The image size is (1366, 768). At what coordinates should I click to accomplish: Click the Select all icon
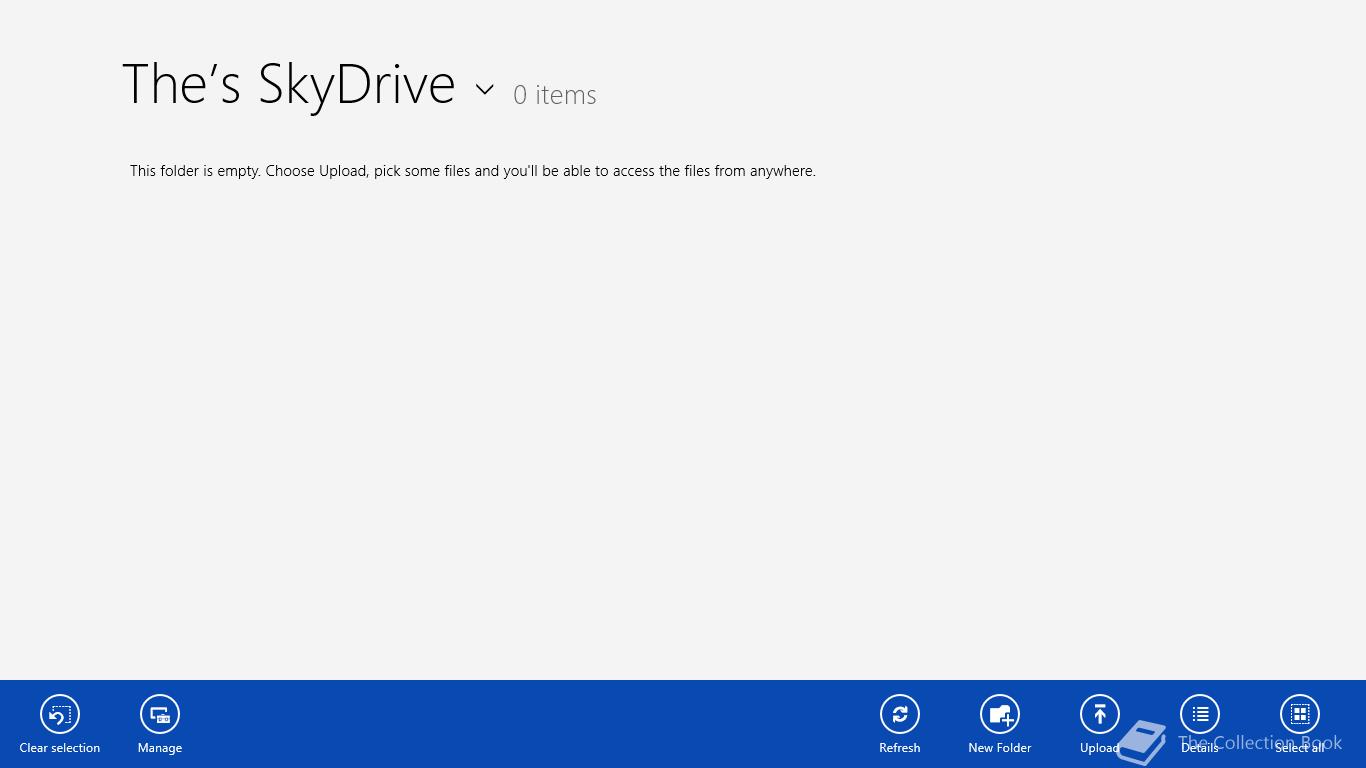[1300, 714]
